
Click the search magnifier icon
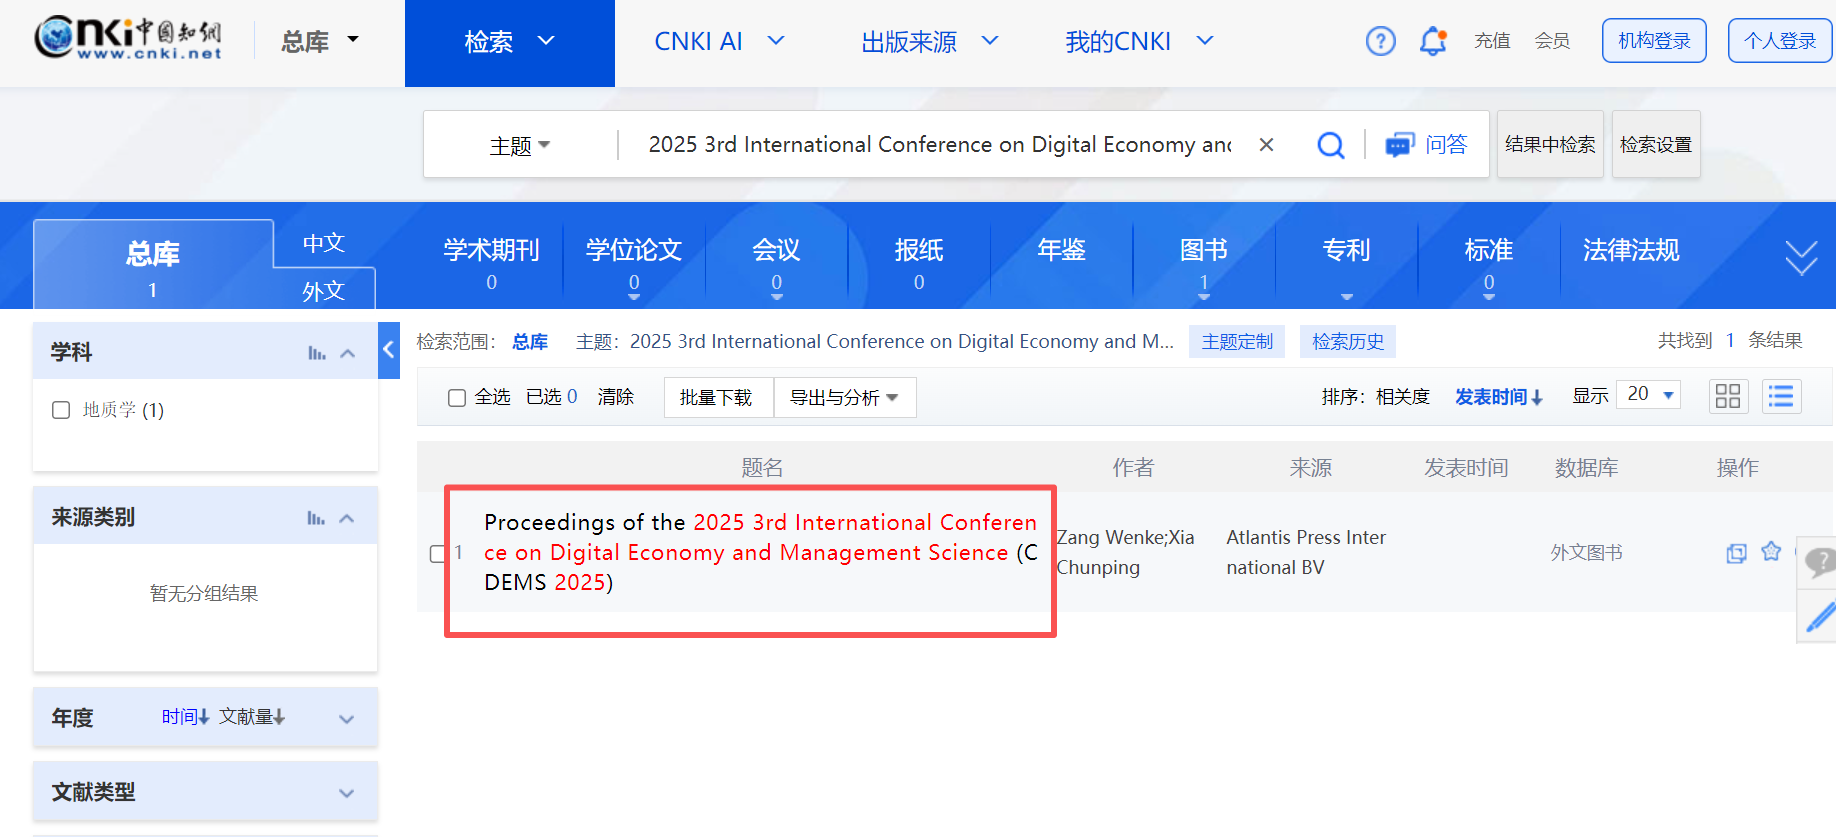pyautogui.click(x=1330, y=145)
